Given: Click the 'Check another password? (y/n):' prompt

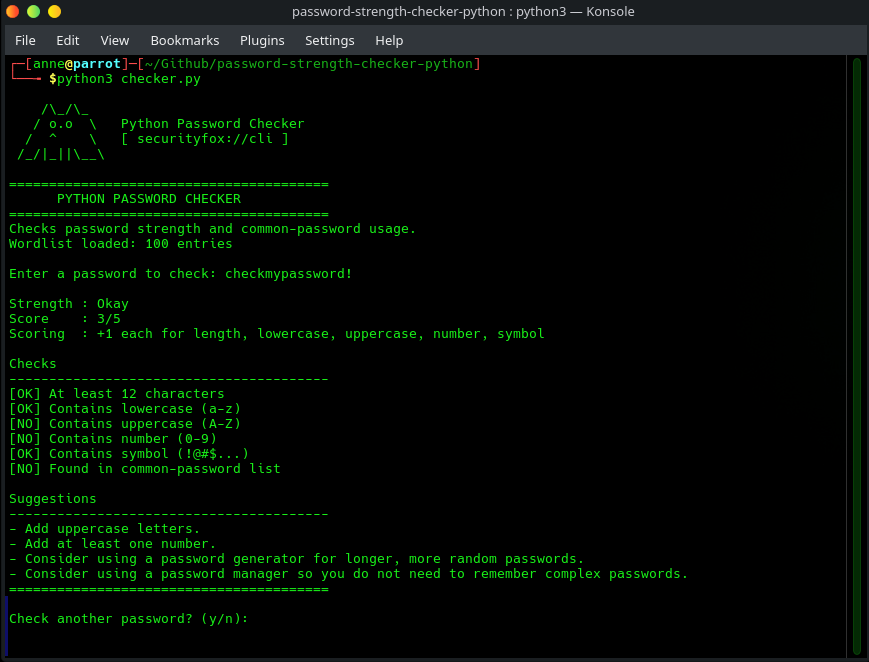Looking at the screenshot, I should pyautogui.click(x=129, y=619).
